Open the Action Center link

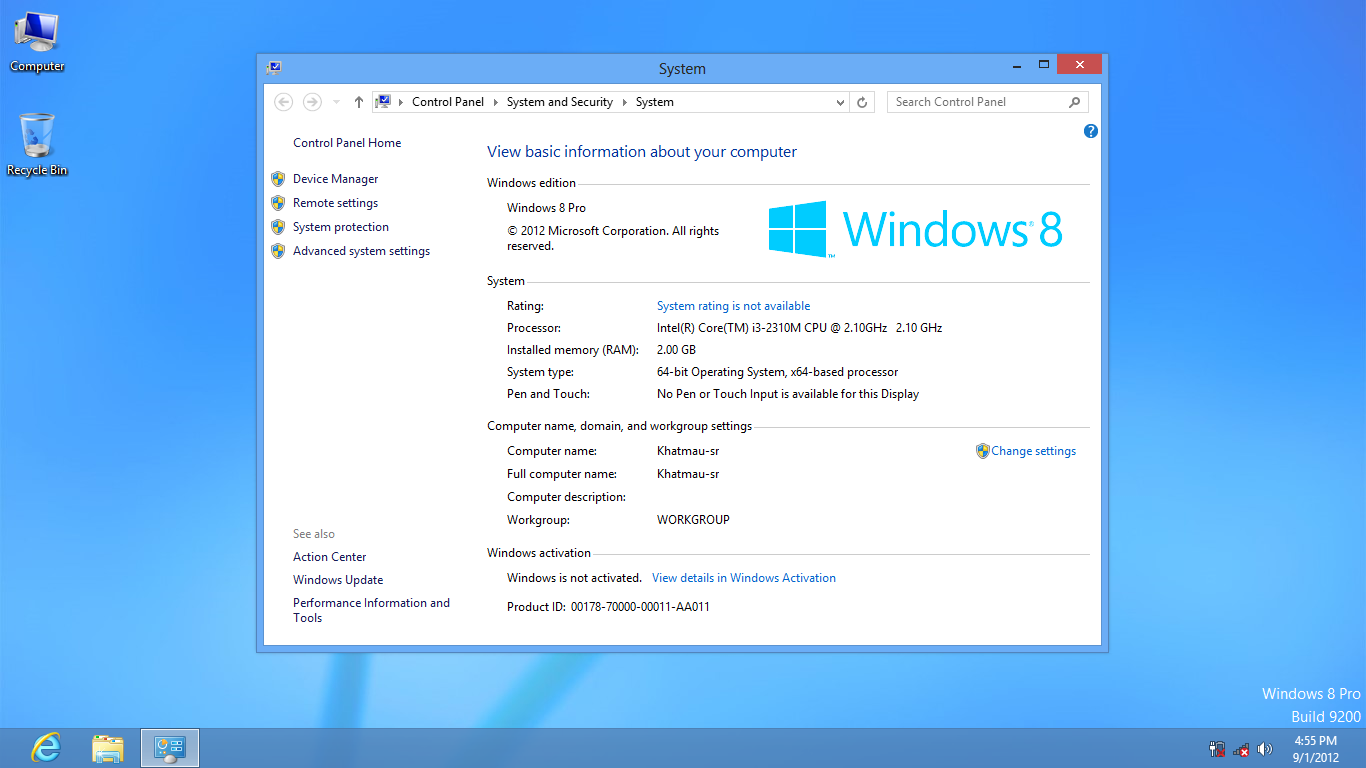click(x=330, y=557)
